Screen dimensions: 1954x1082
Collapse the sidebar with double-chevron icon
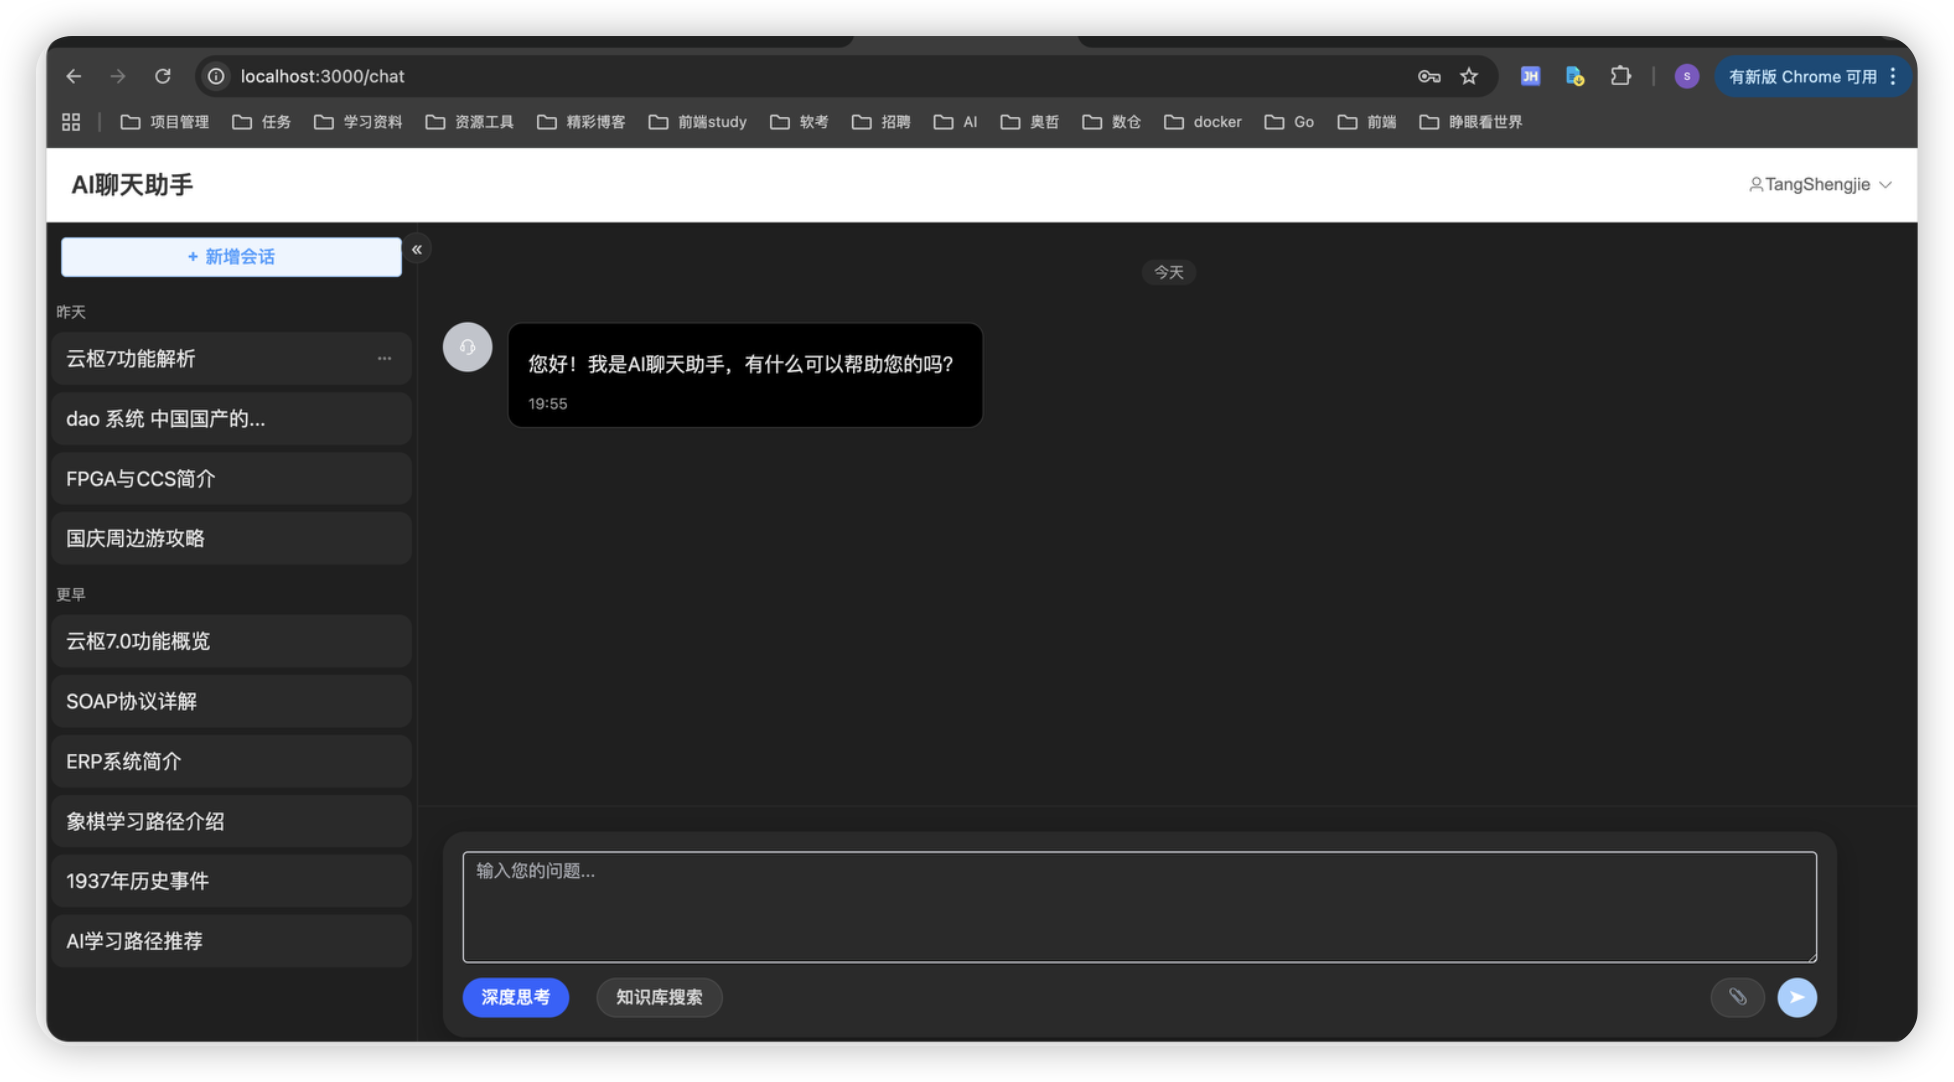pos(417,249)
